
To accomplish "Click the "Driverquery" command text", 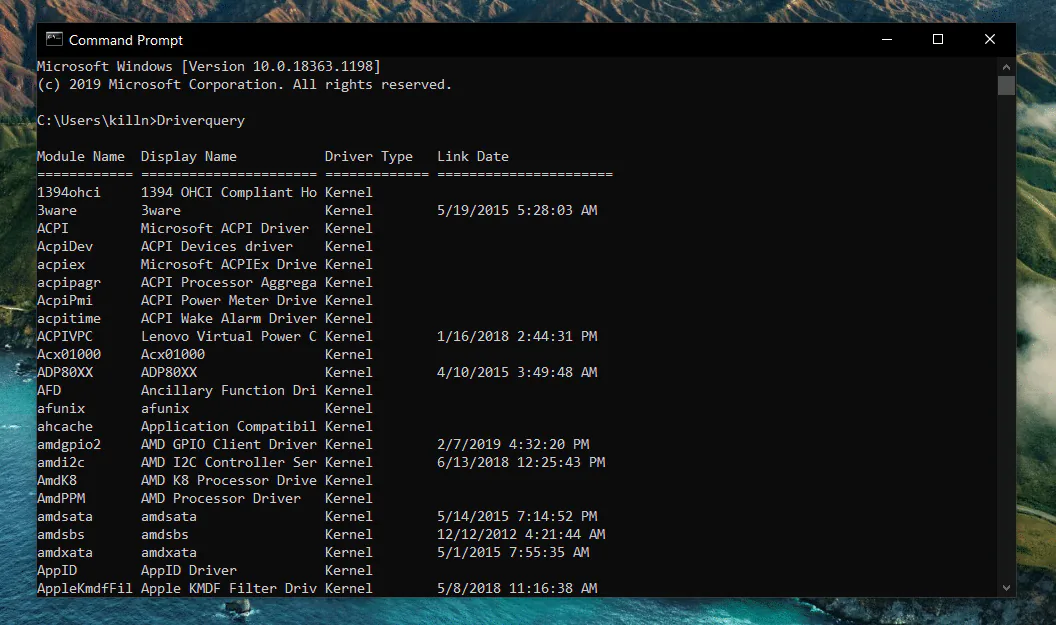I will pyautogui.click(x=201, y=121).
